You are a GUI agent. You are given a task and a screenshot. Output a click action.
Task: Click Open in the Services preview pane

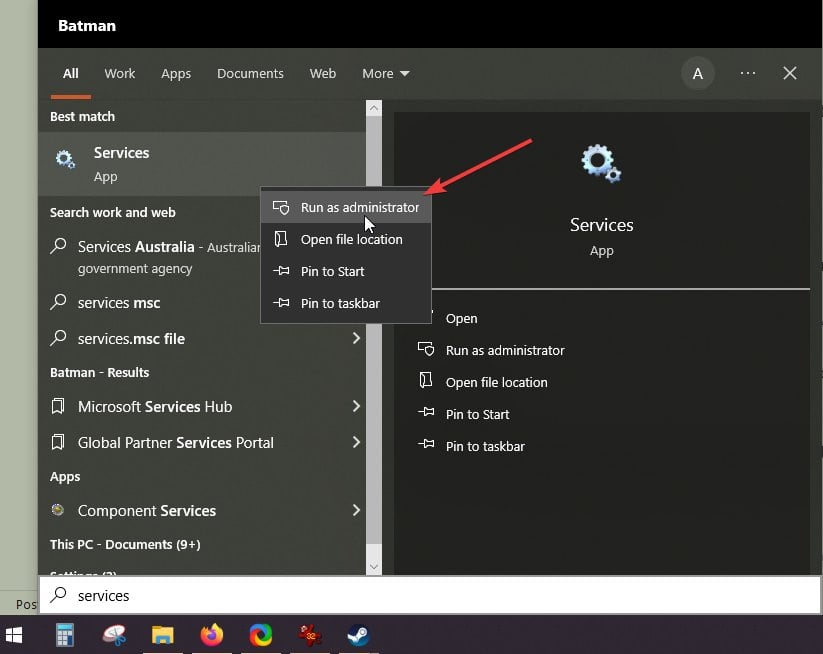tap(461, 319)
